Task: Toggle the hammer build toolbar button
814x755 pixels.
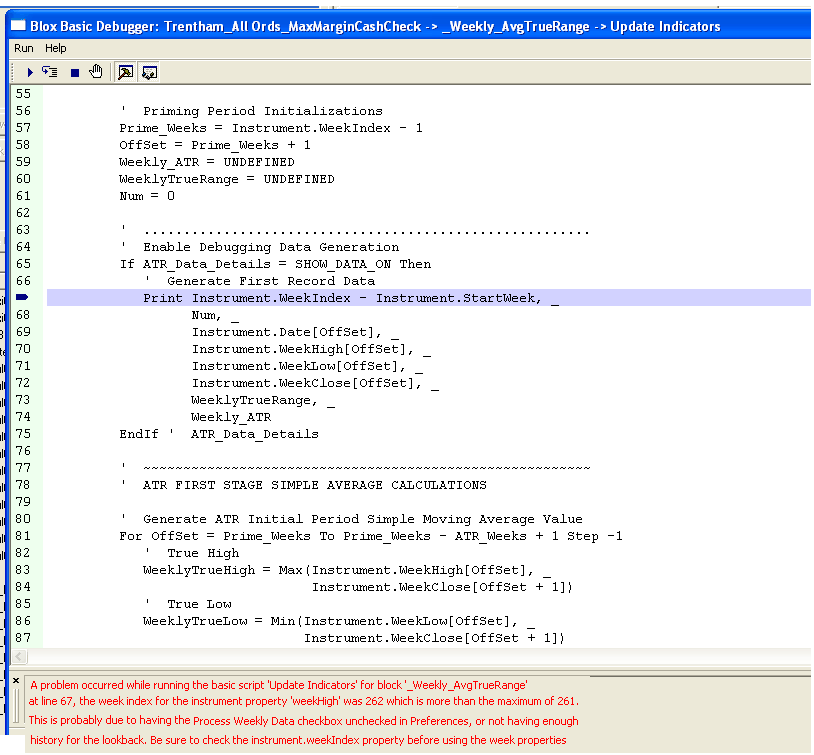Action: coord(125,72)
